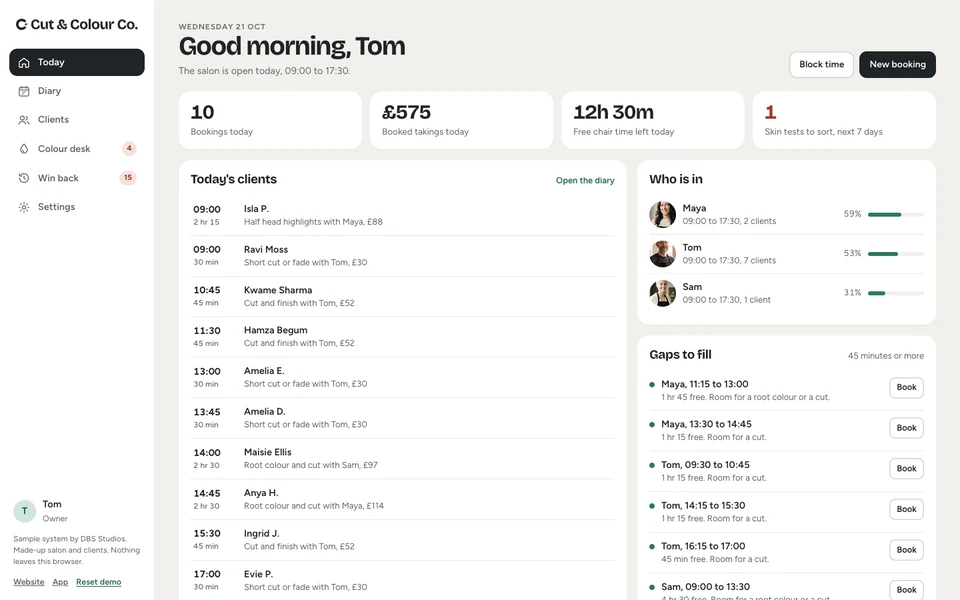This screenshot has height=600, width=960.
Task: Open the Diary section
Action: [77, 91]
